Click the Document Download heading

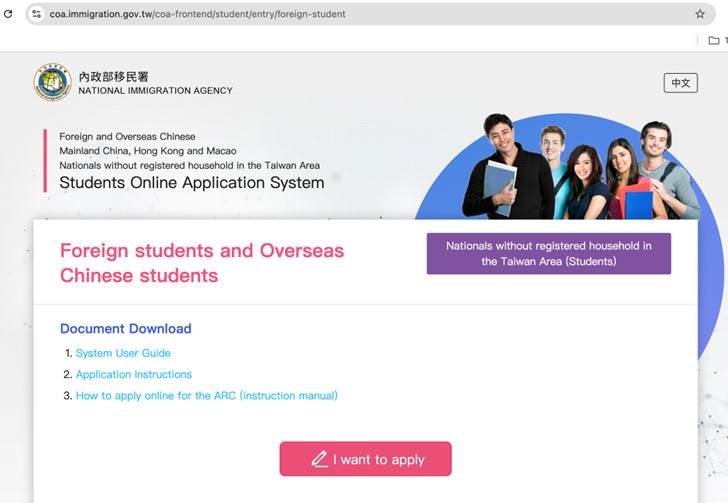[x=126, y=328]
